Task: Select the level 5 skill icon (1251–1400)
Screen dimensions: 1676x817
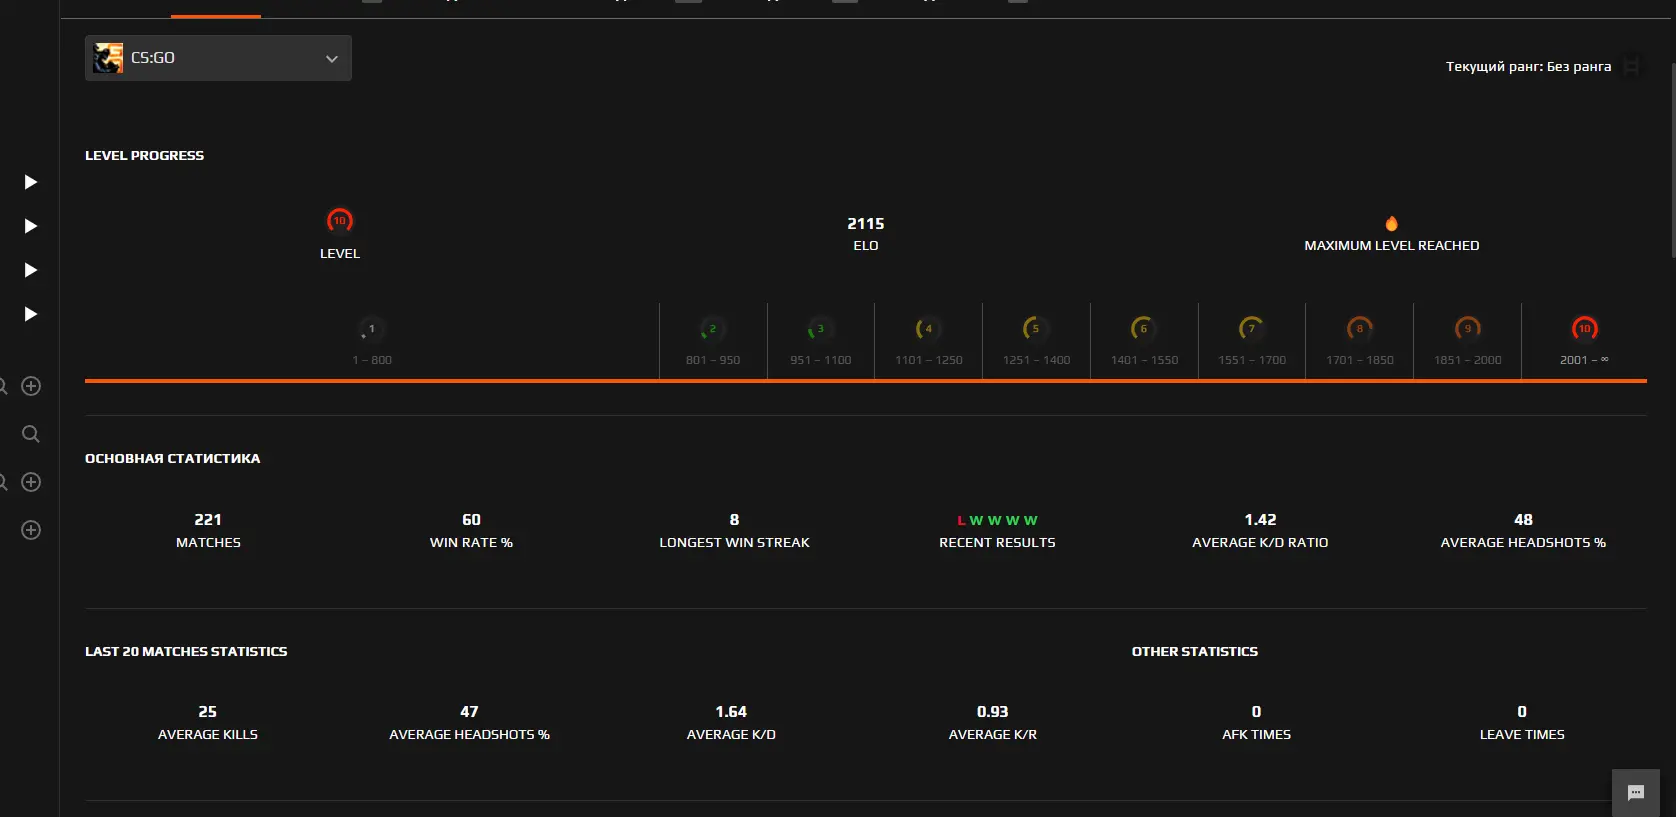Action: pyautogui.click(x=1035, y=329)
